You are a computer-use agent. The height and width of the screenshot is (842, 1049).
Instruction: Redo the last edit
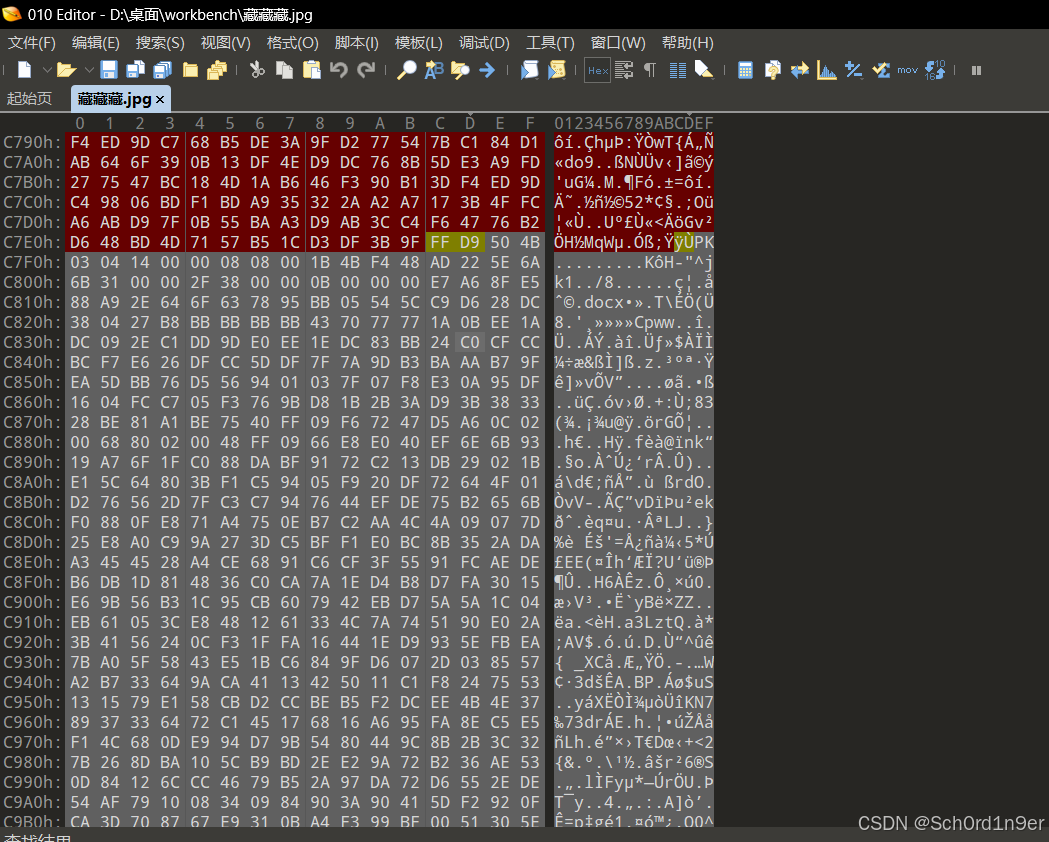point(366,70)
